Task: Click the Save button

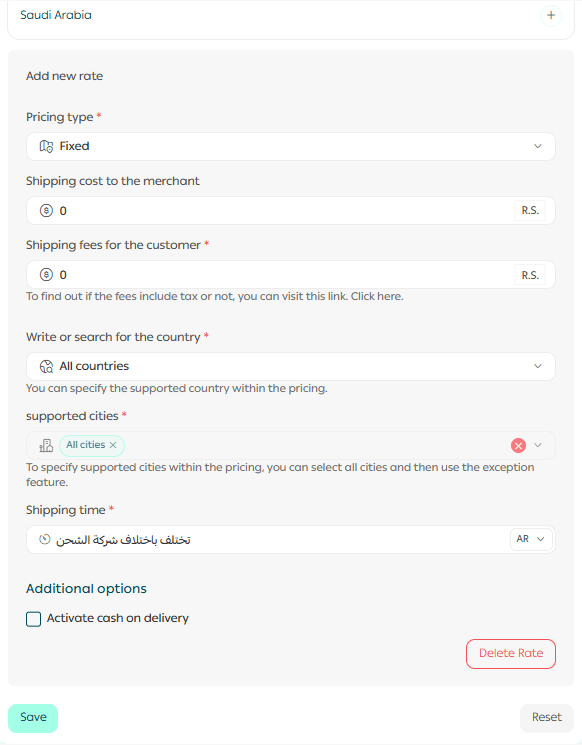Action: tap(33, 718)
